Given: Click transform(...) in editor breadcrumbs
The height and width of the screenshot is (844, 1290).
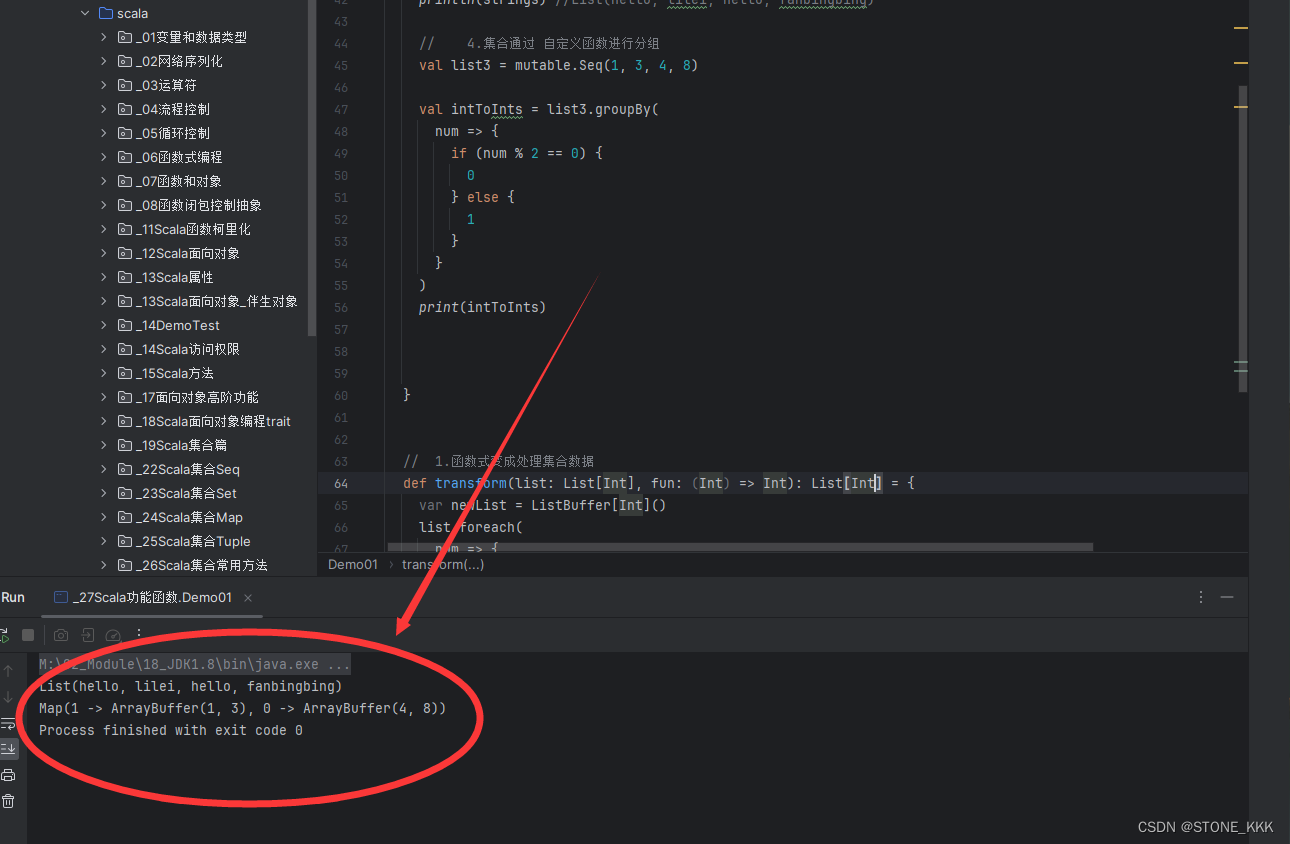Looking at the screenshot, I should (x=443, y=565).
